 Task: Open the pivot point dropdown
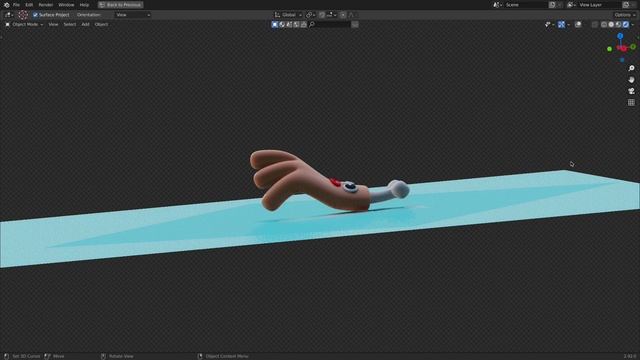pyautogui.click(x=311, y=15)
